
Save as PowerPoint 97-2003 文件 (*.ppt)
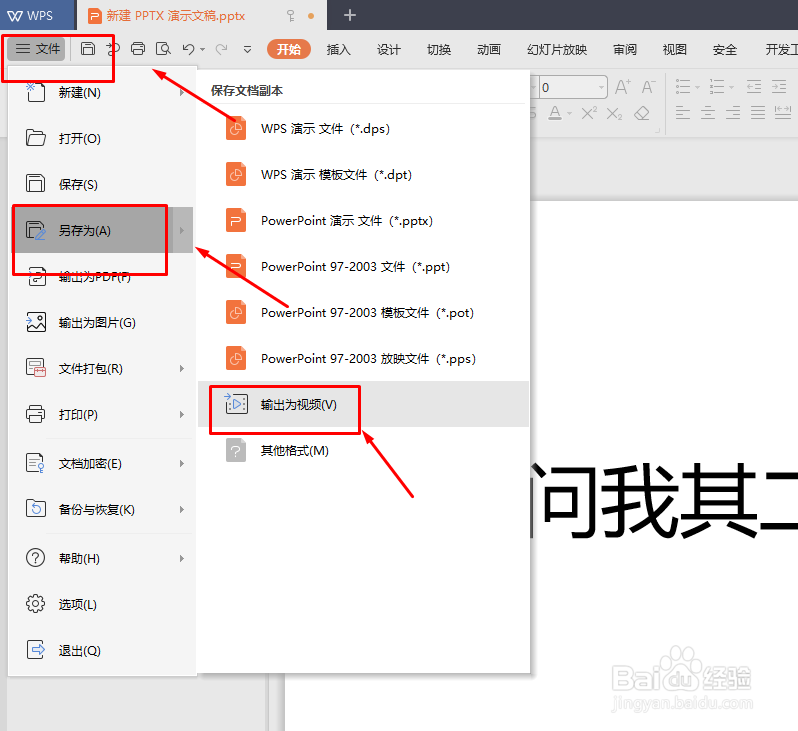point(363,266)
